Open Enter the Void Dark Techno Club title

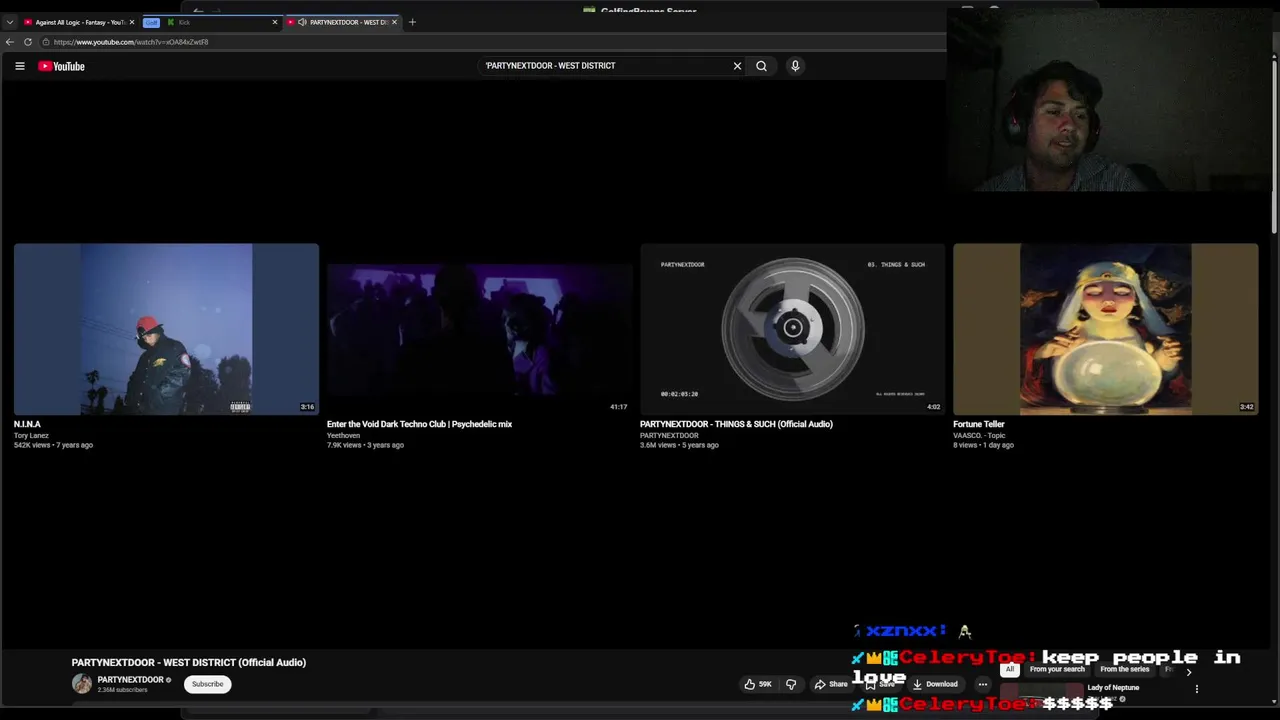coord(419,424)
